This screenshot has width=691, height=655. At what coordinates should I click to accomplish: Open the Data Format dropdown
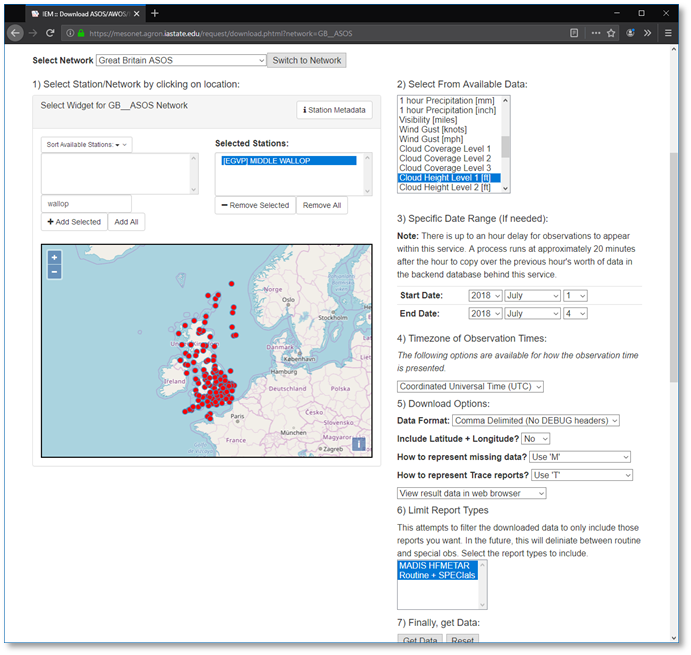536,421
